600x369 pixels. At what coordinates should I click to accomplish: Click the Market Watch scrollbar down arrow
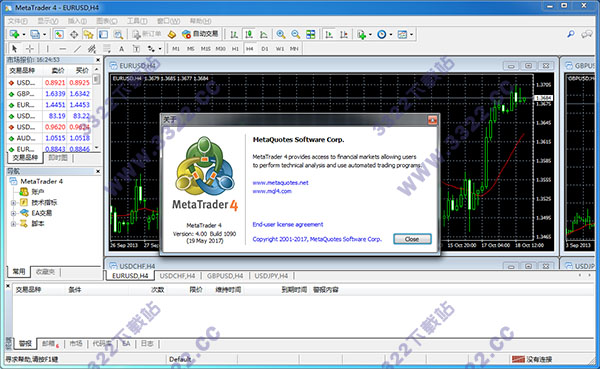click(96, 147)
